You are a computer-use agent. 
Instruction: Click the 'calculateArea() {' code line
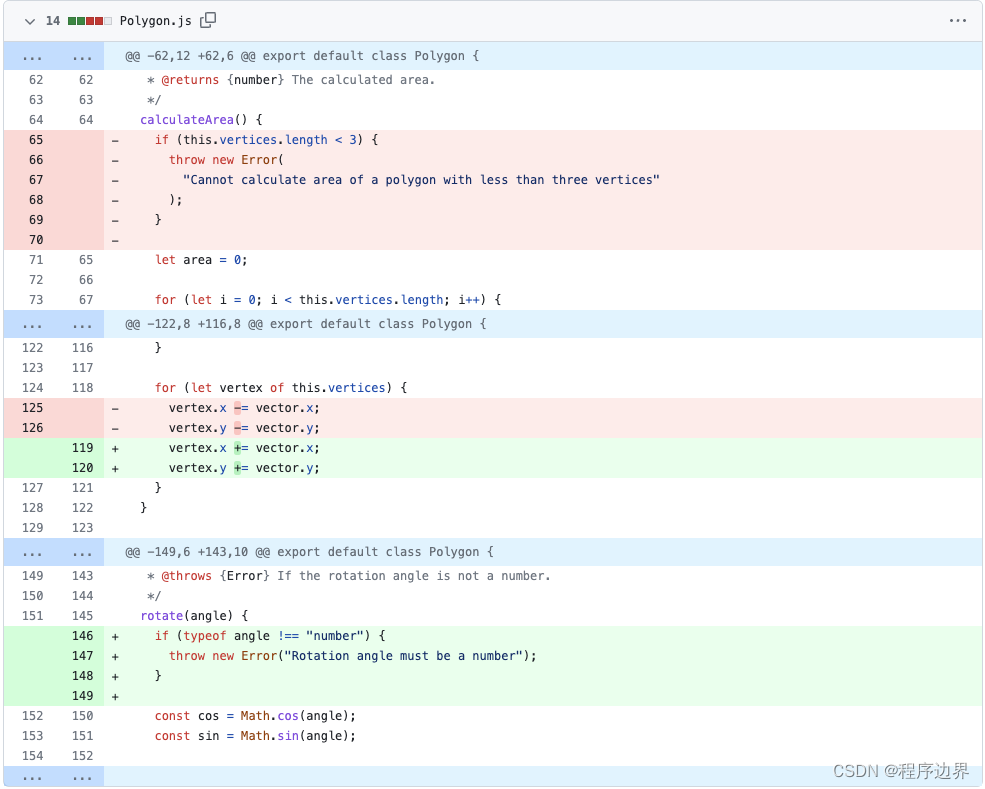coord(201,120)
